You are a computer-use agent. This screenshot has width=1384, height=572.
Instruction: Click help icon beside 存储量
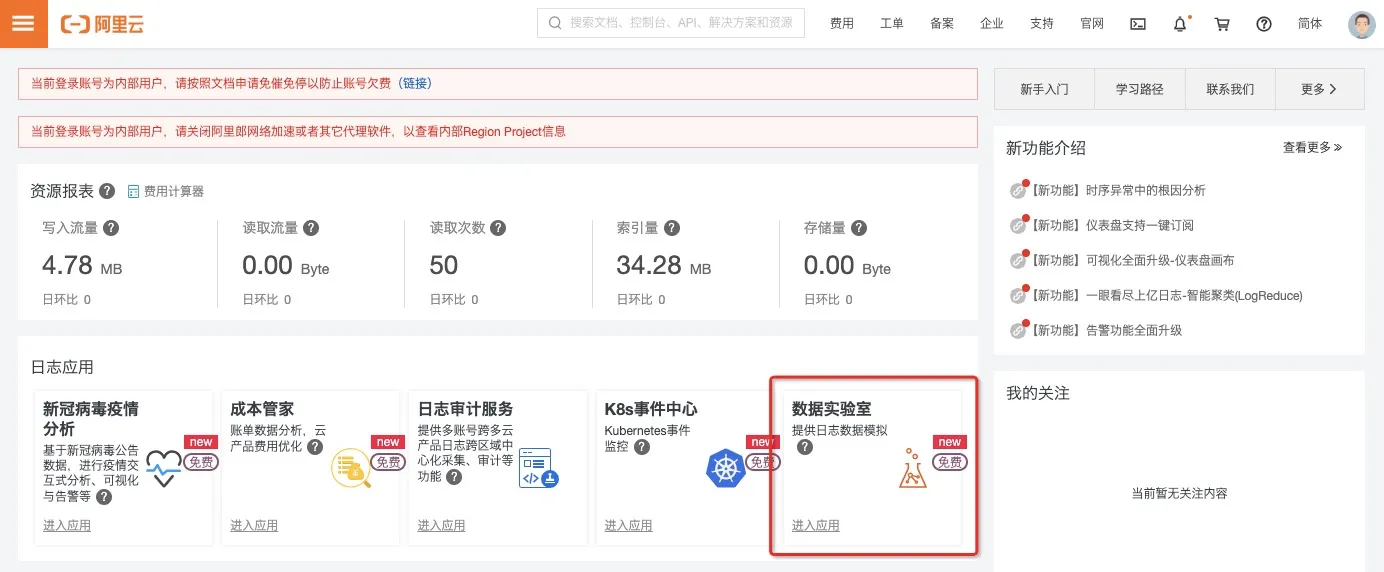pos(859,228)
